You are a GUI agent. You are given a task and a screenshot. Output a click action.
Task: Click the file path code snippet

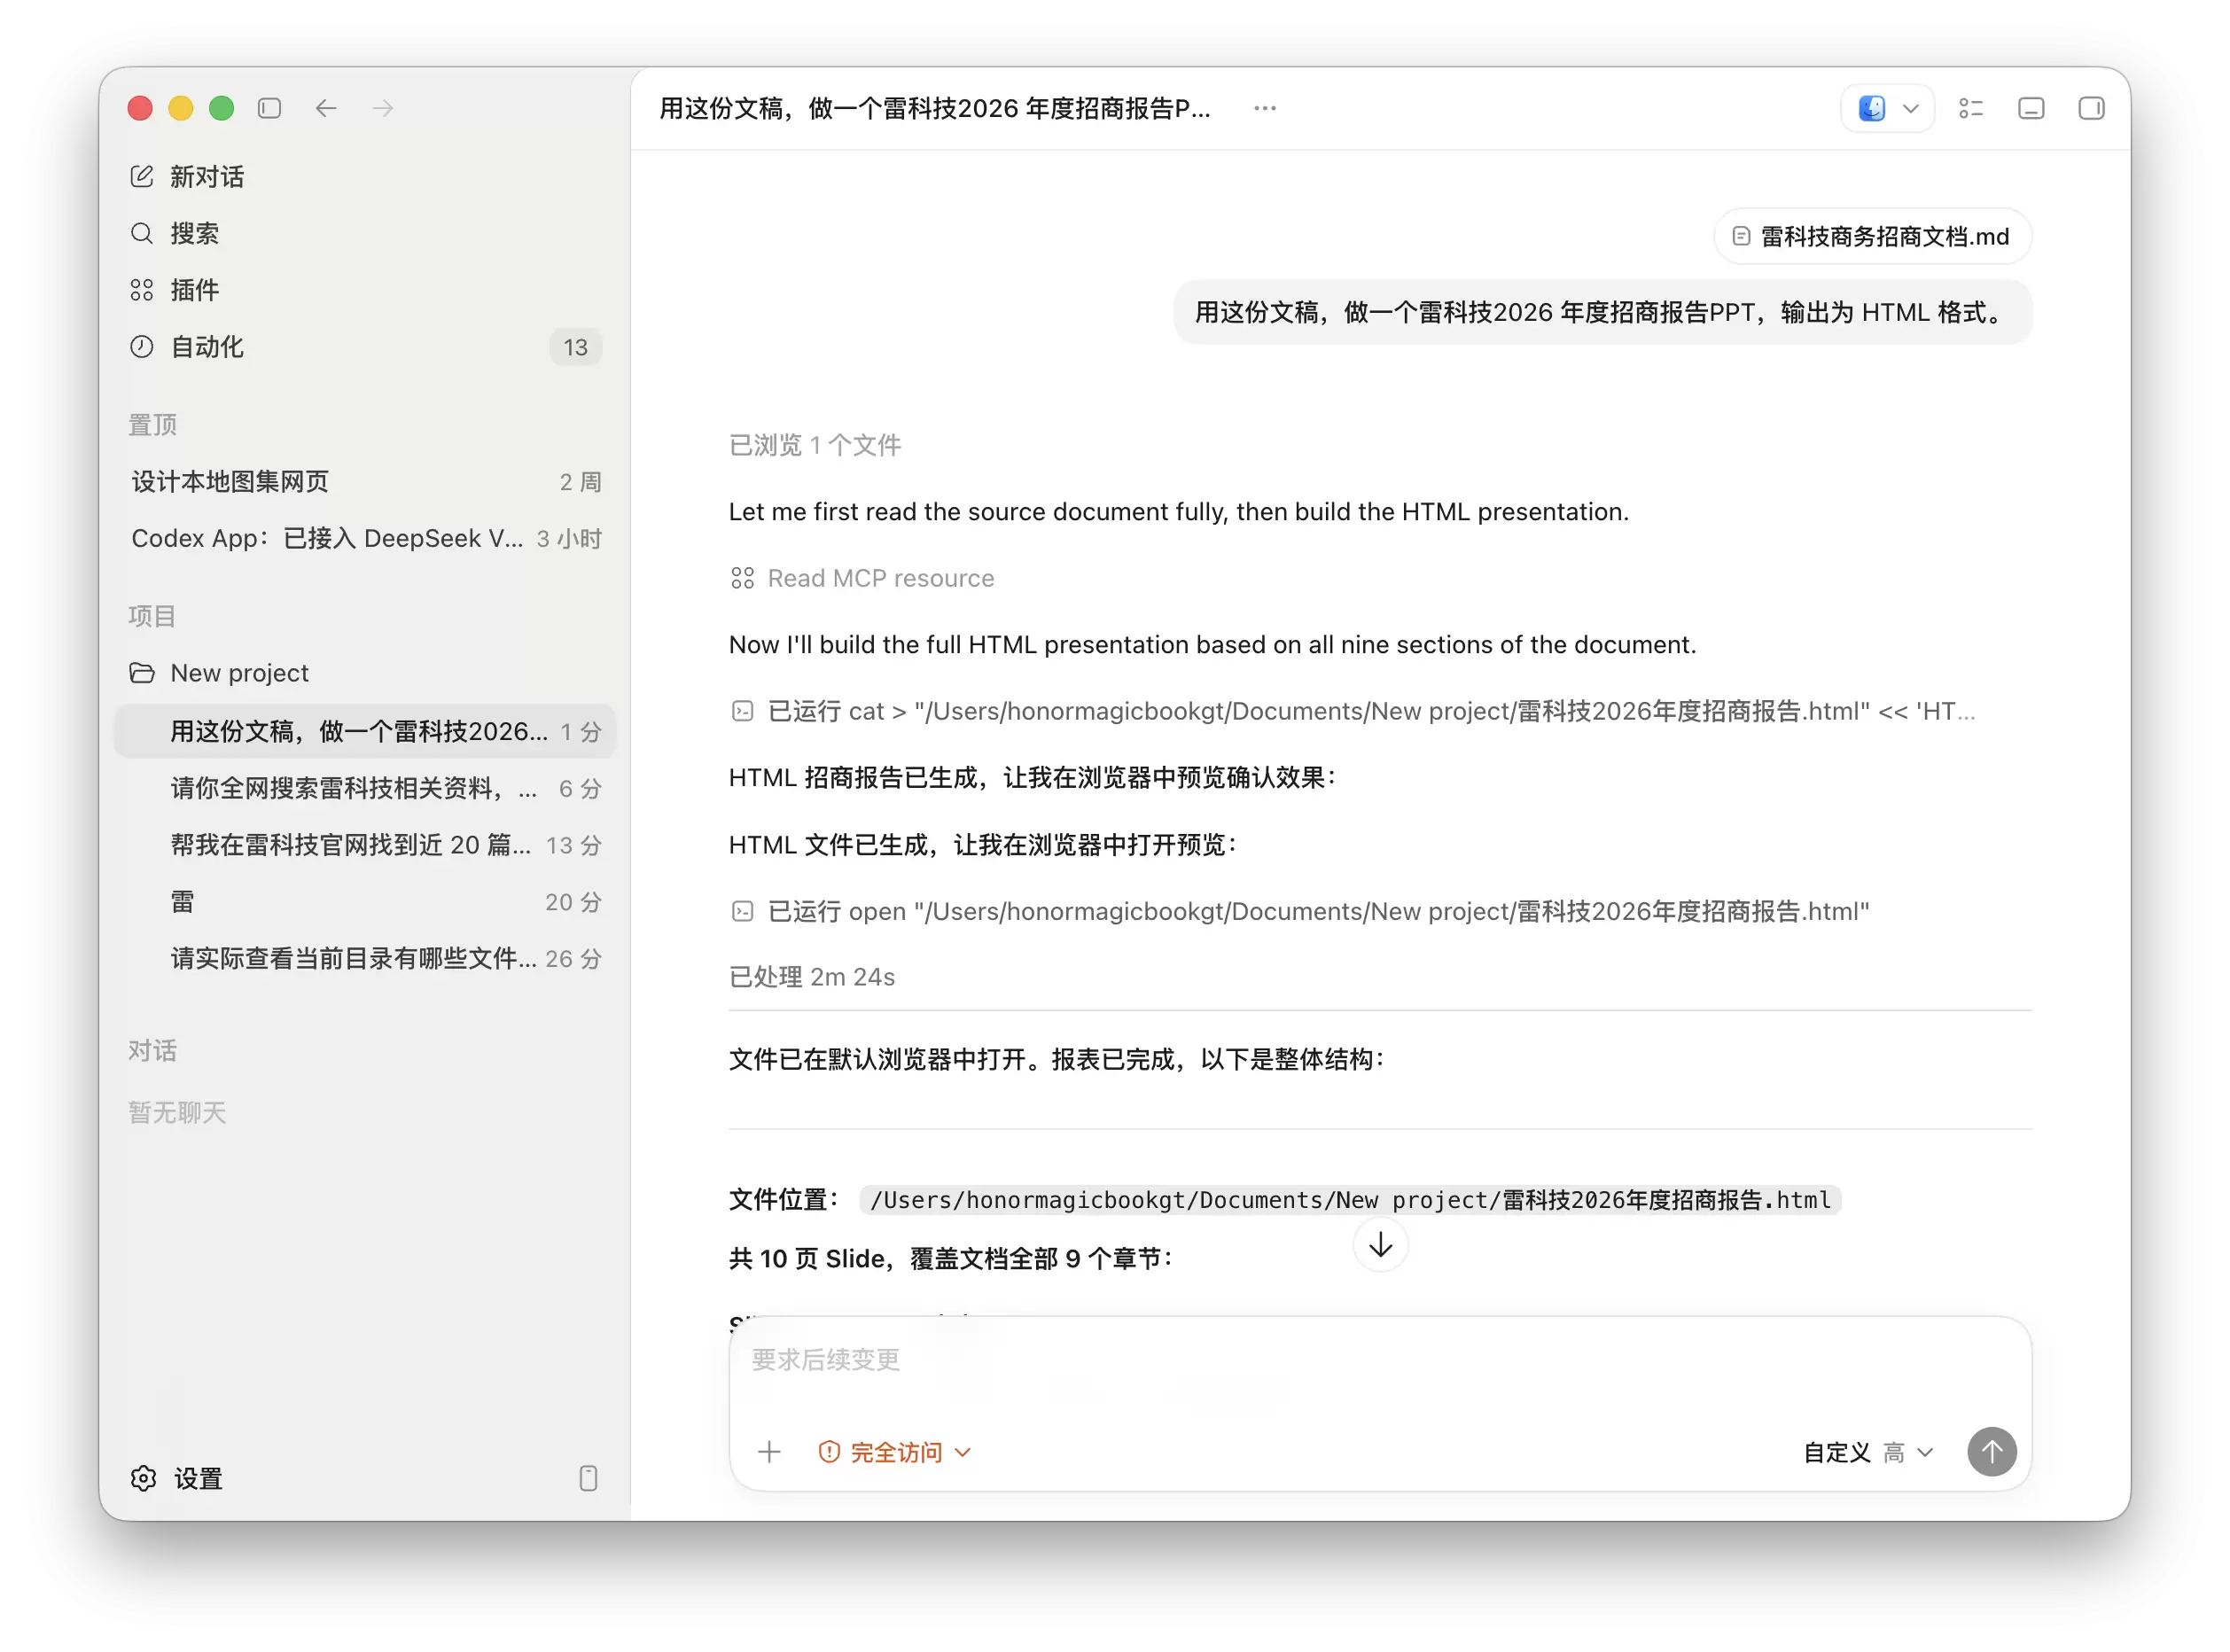point(1350,1201)
